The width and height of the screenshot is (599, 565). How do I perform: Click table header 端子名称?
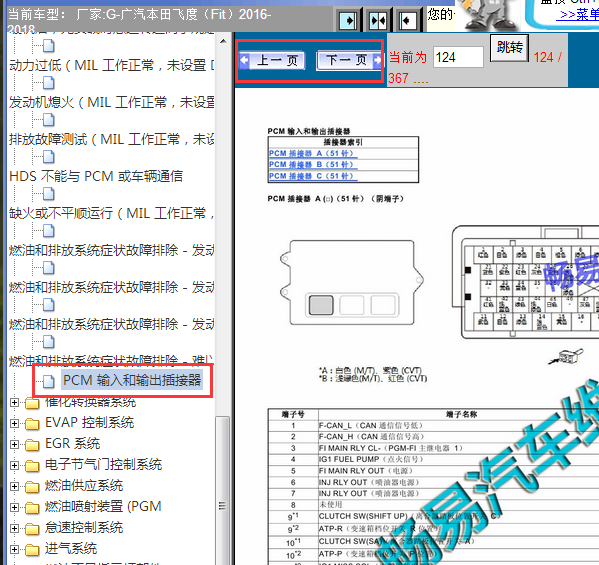(x=461, y=414)
